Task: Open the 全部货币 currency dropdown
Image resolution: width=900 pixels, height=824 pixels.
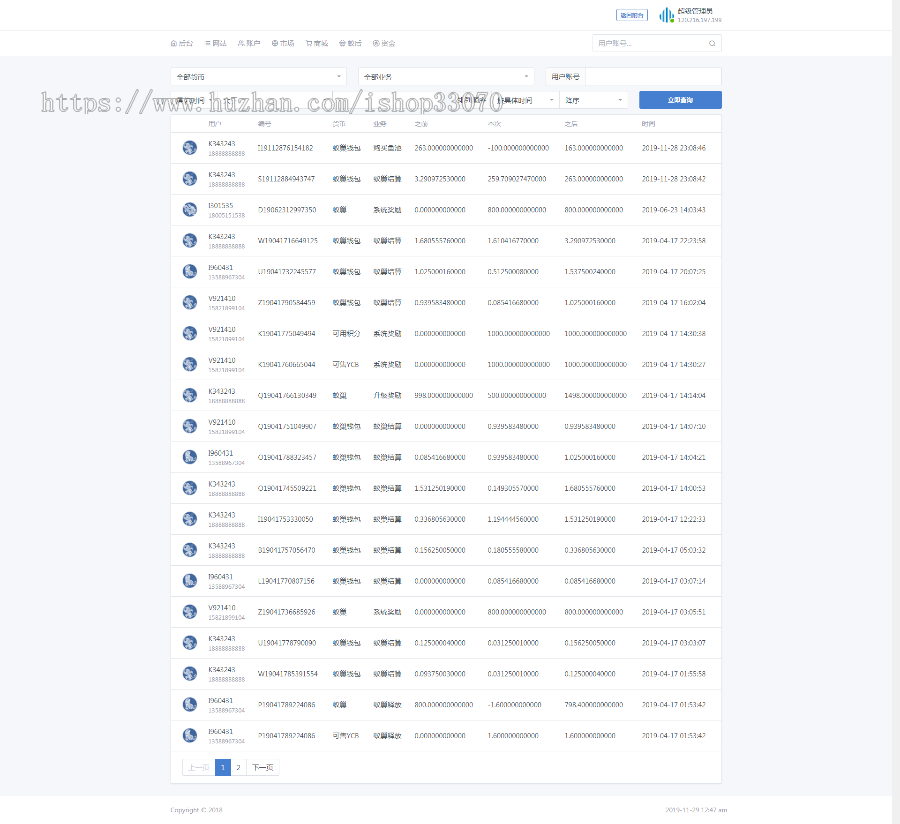Action: [258, 76]
